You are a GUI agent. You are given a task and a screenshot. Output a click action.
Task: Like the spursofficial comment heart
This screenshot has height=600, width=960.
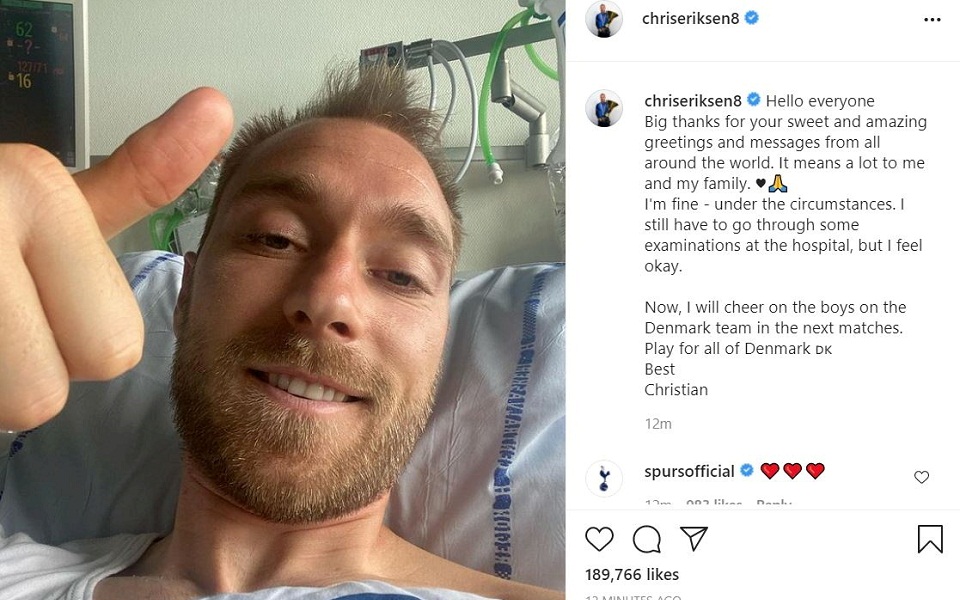[921, 477]
